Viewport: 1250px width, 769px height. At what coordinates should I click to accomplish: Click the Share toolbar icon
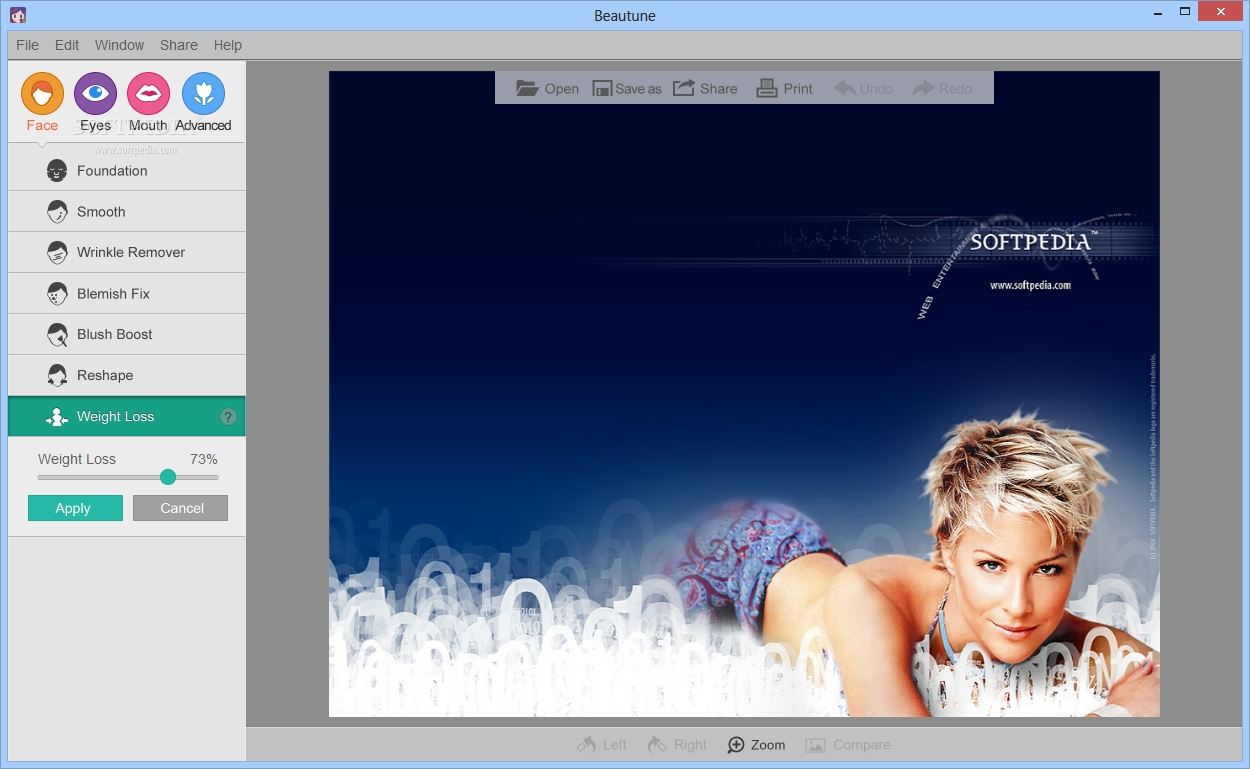click(x=684, y=88)
